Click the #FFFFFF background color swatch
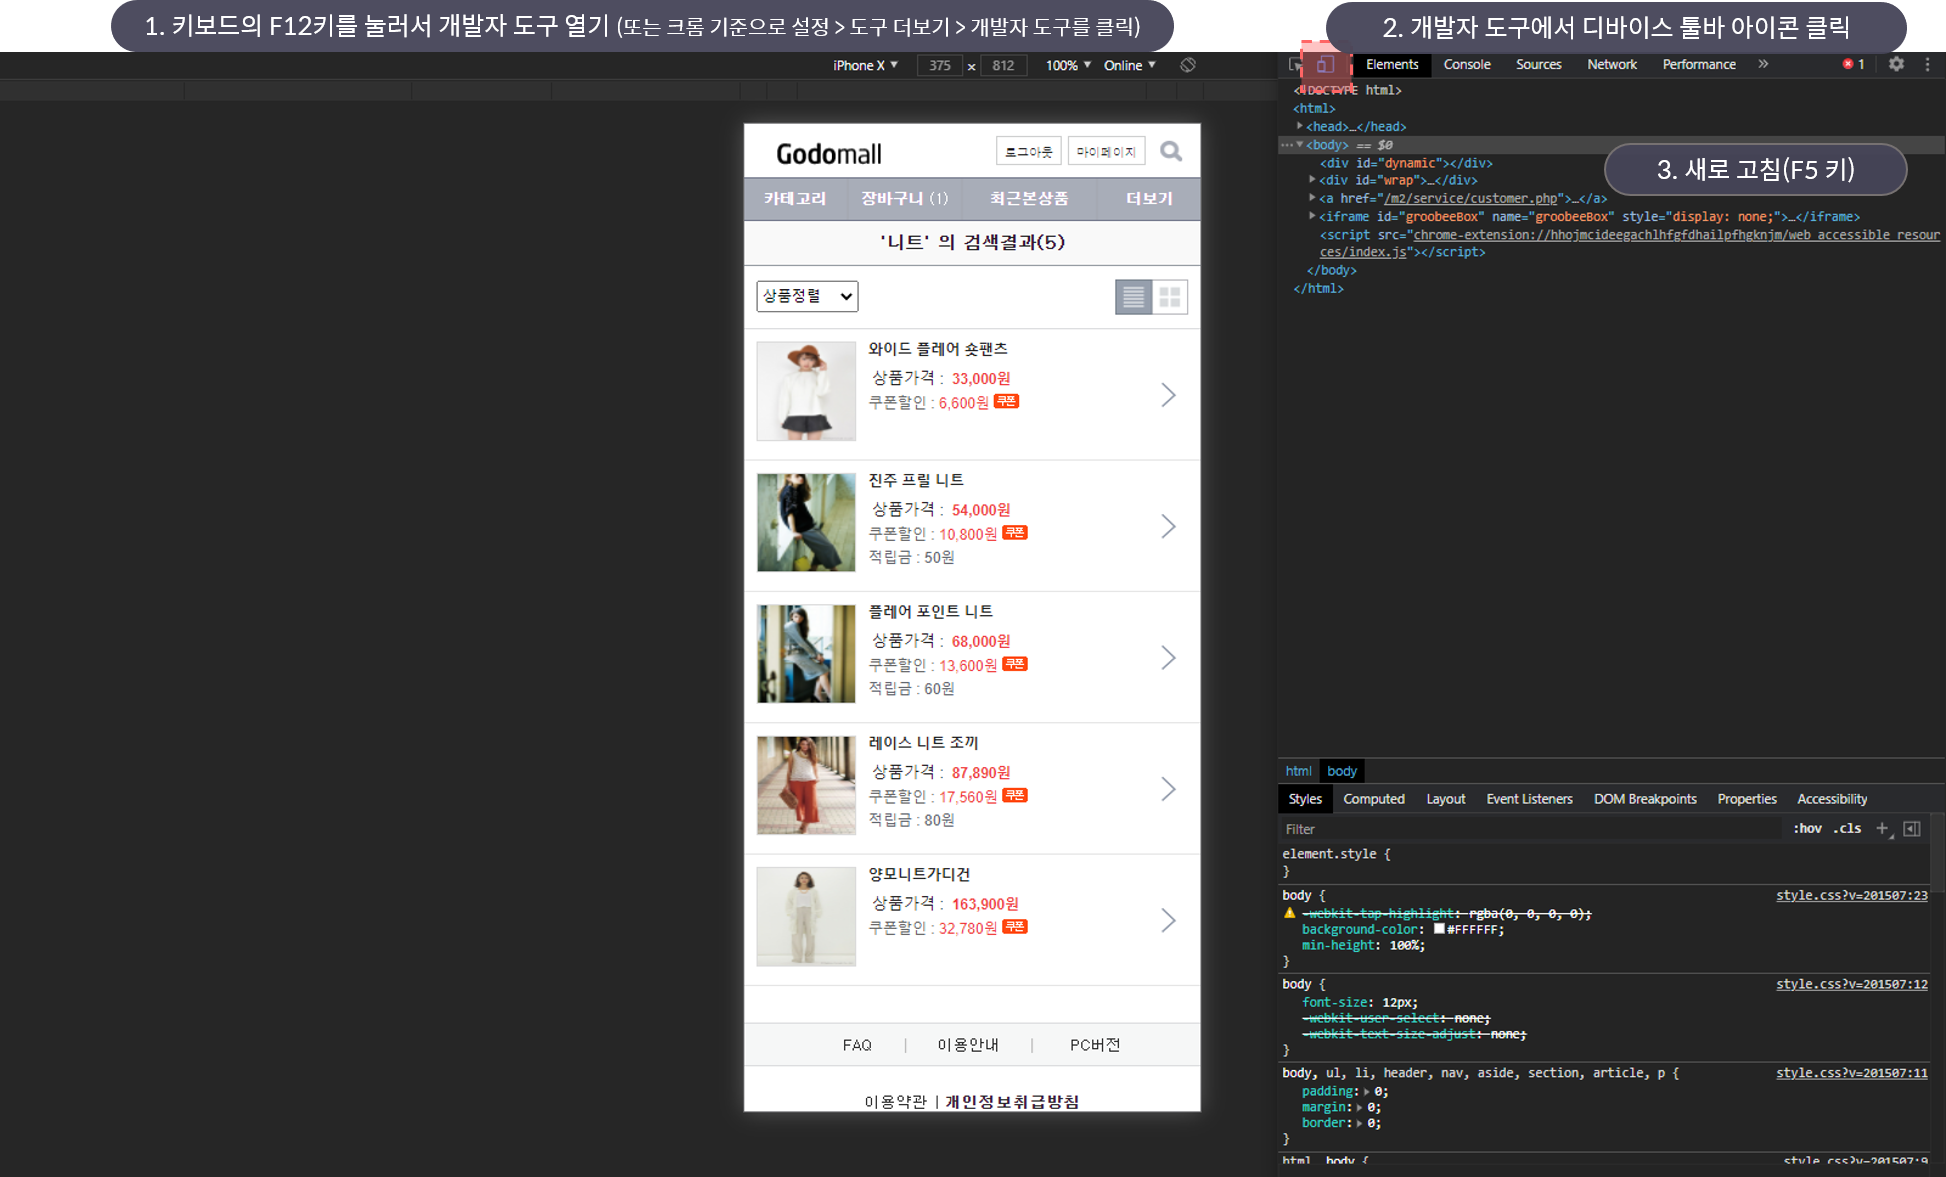Screen dimensions: 1946x1177 click(1439, 929)
